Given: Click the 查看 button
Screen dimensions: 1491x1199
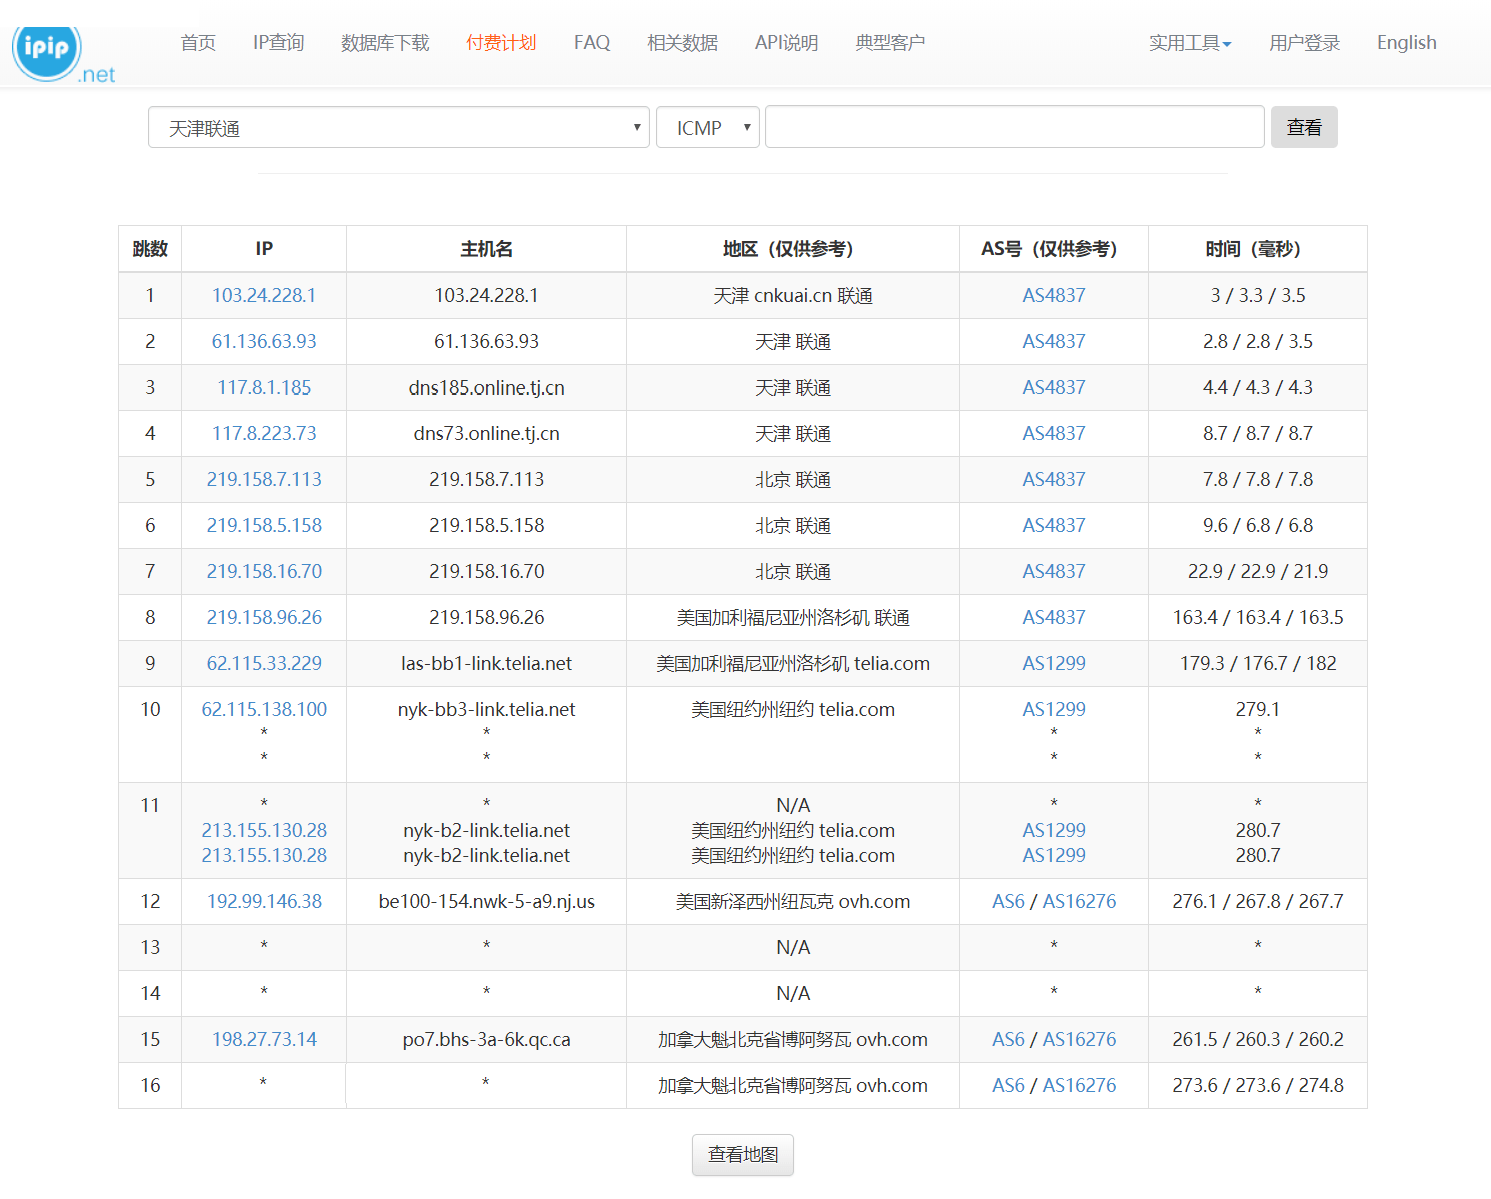Looking at the screenshot, I should coord(1304,127).
